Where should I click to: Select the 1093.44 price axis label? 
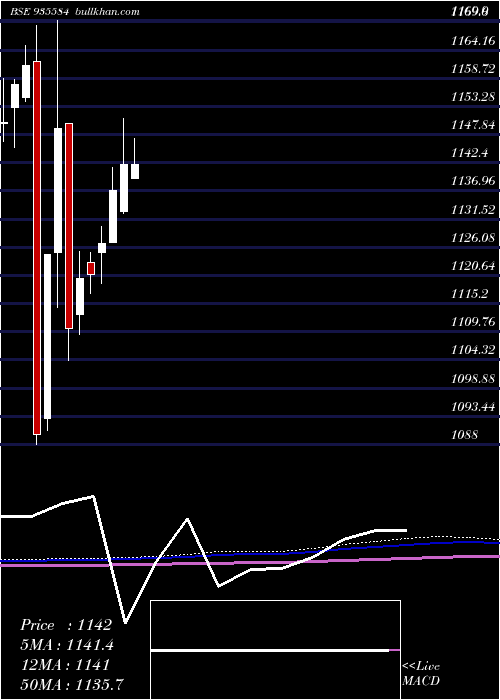tap(473, 407)
